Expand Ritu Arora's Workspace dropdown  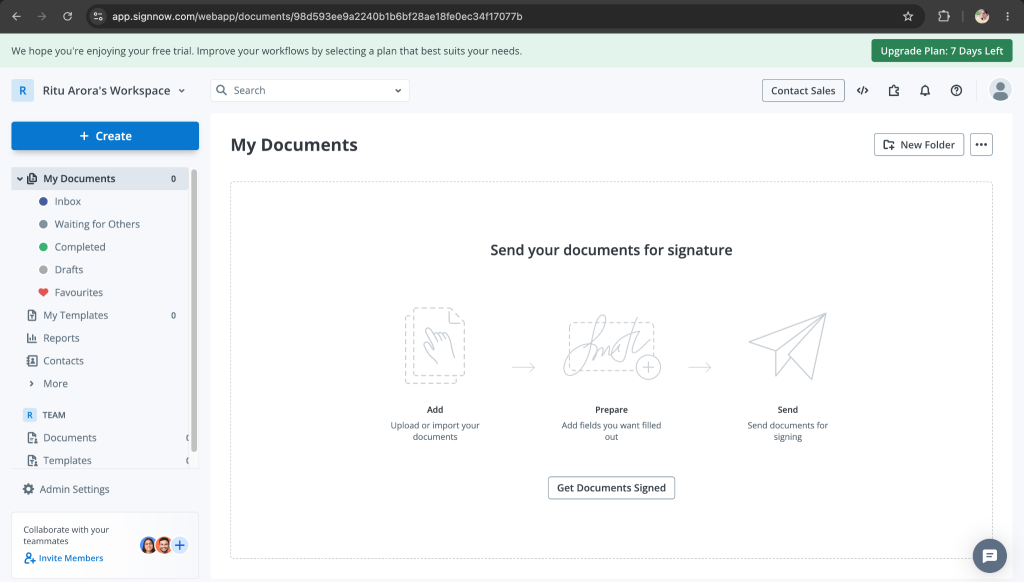tap(182, 91)
